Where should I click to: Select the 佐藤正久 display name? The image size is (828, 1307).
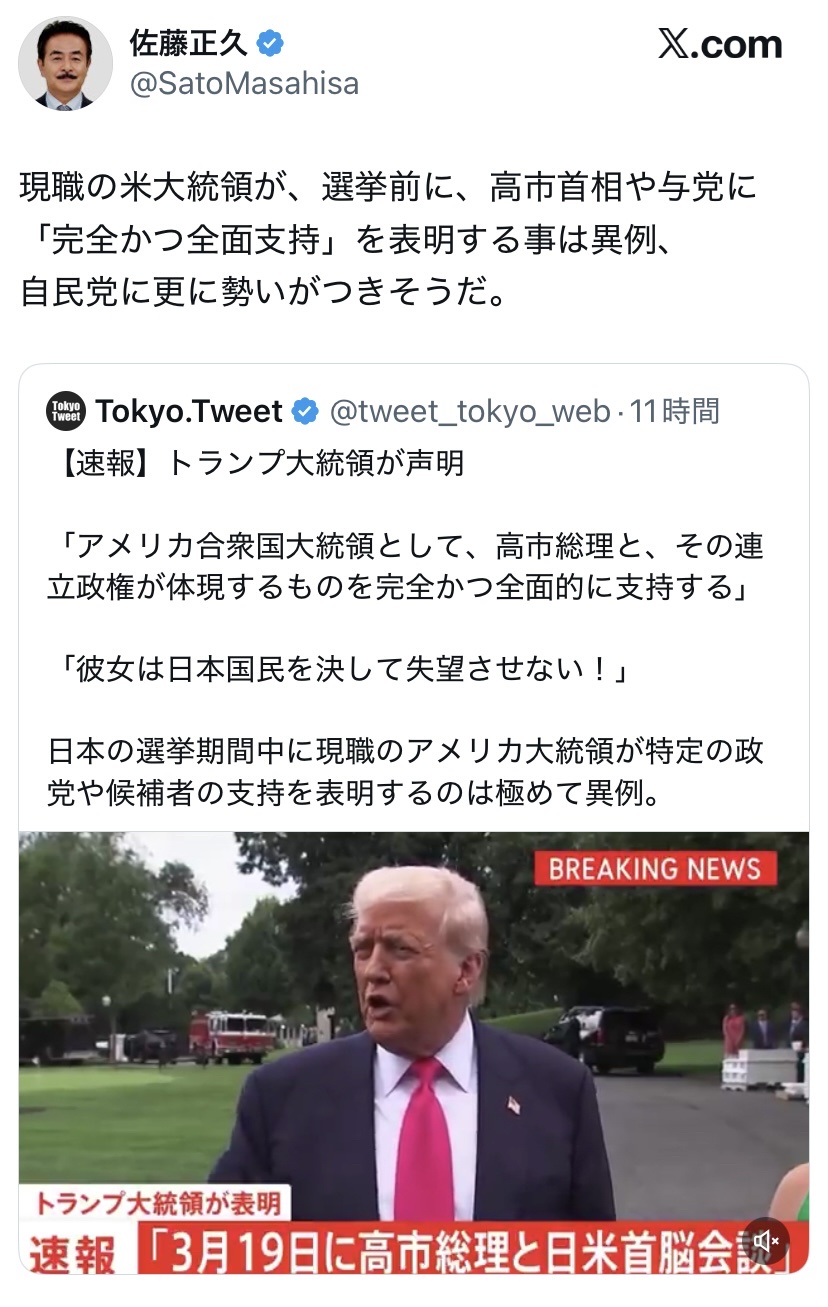[189, 43]
